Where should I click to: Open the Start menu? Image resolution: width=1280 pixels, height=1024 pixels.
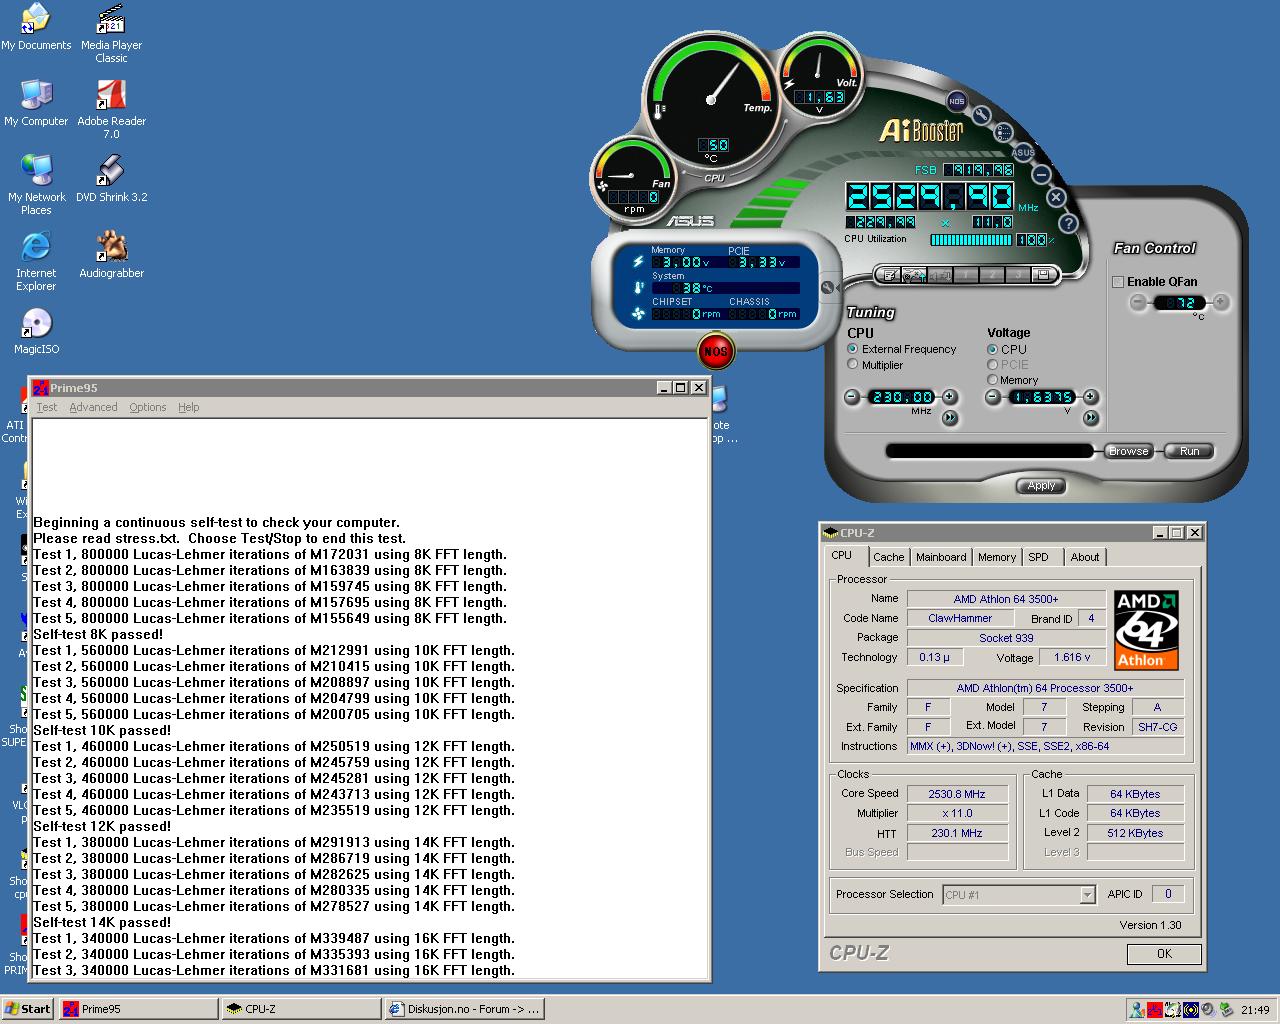pyautogui.click(x=28, y=1009)
